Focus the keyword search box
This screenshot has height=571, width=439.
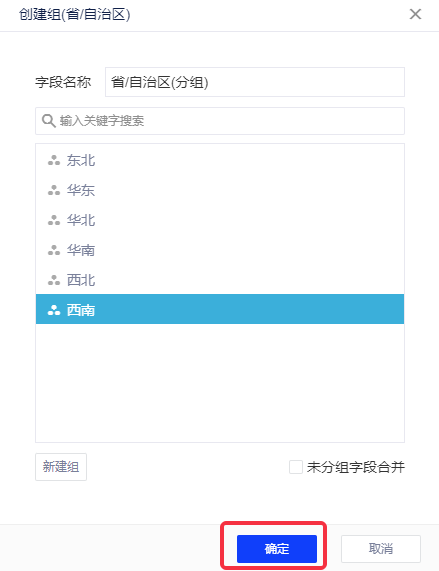[x=220, y=121]
